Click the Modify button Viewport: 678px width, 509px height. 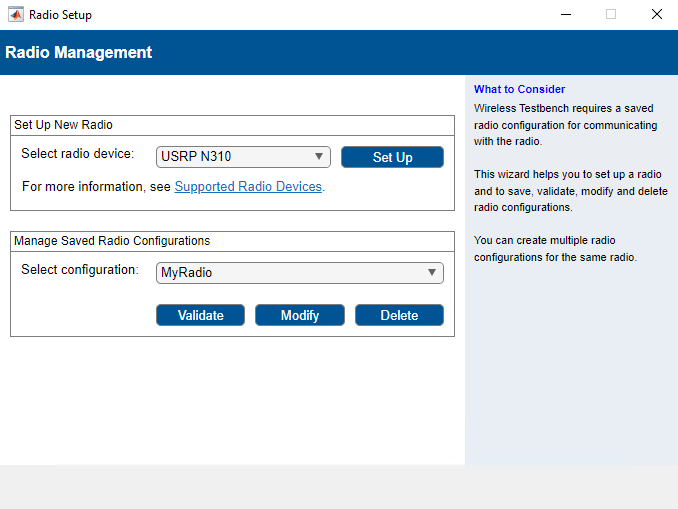(300, 315)
